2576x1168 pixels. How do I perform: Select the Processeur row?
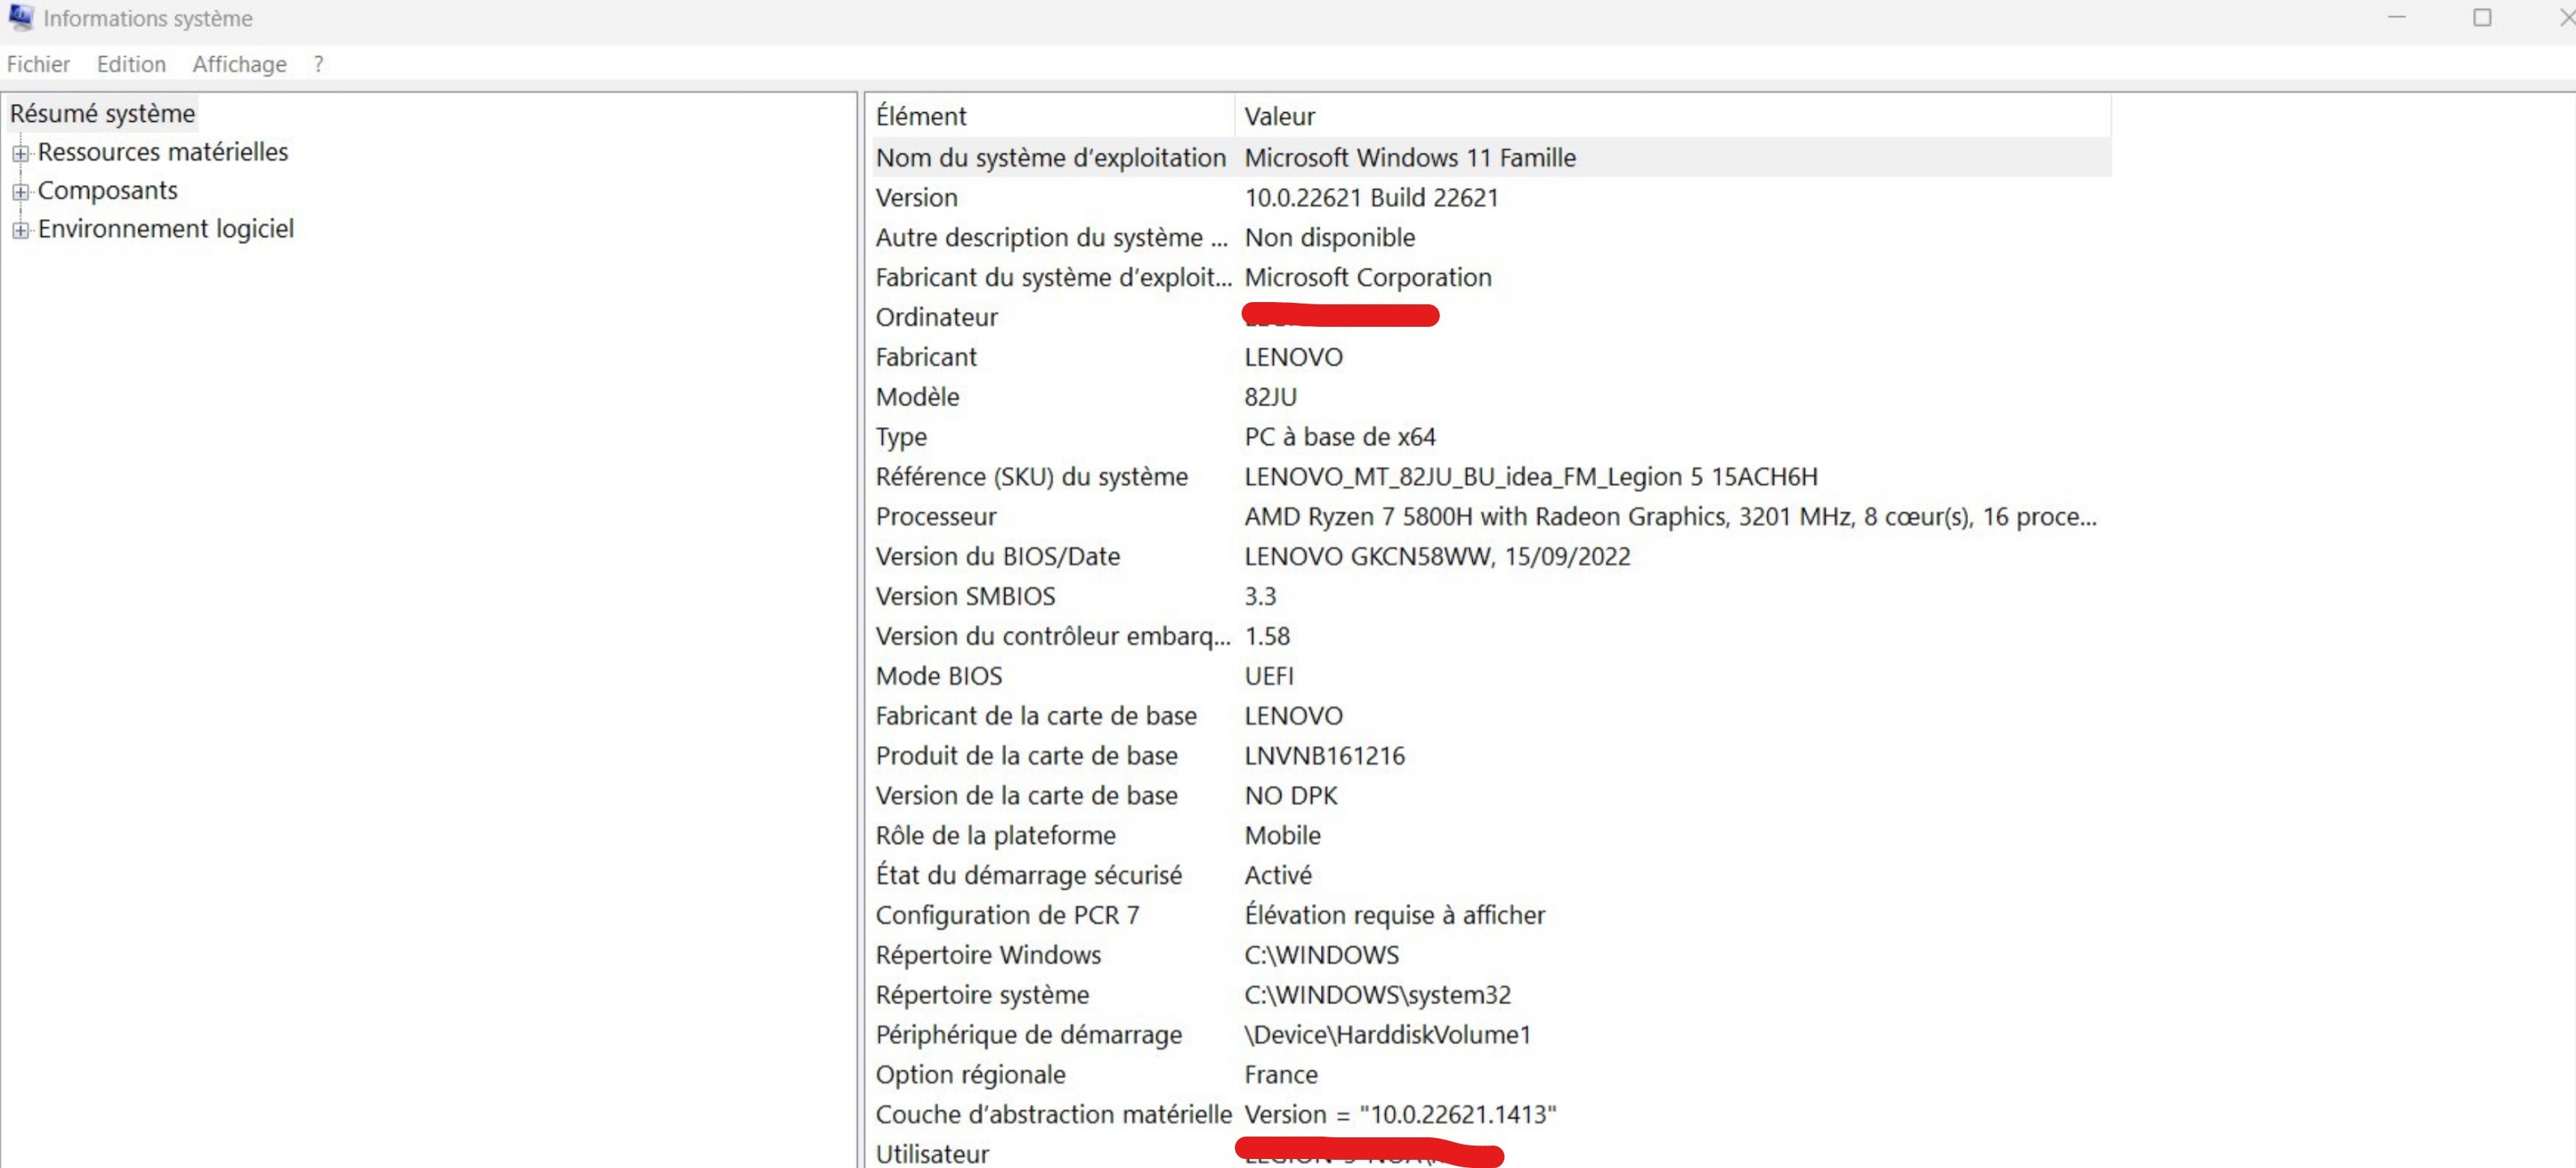936,517
